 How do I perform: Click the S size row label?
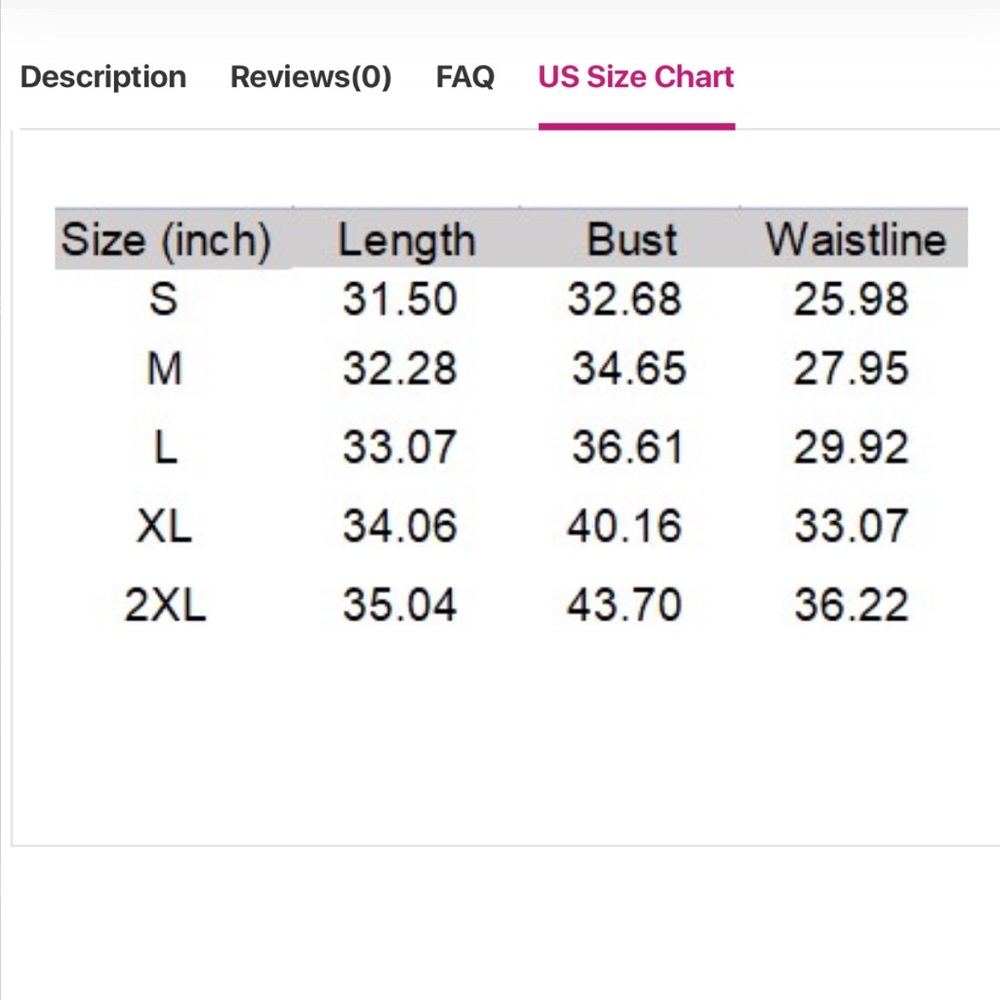tap(163, 299)
